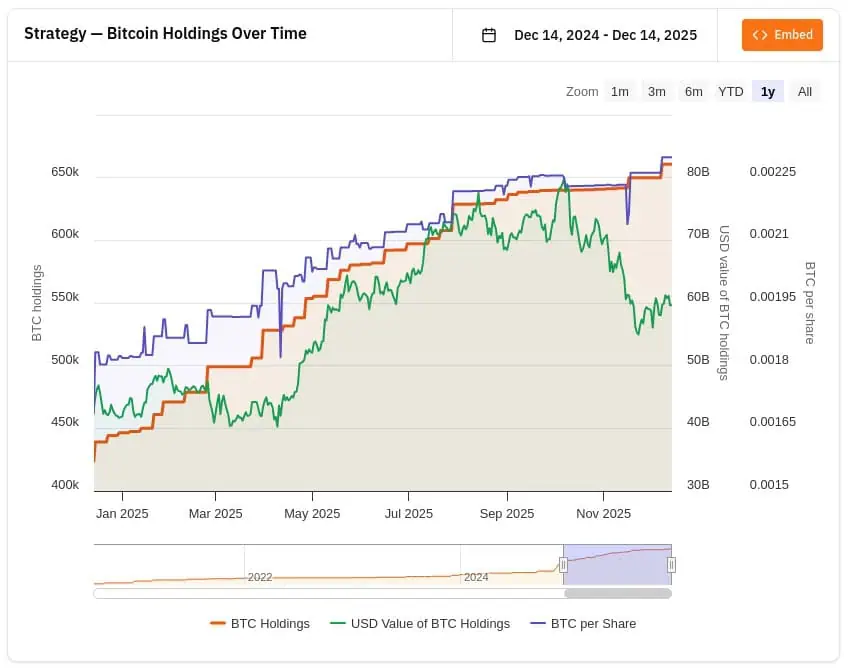Click the orange line icon in legend
The height and width of the screenshot is (670, 848).
(218, 623)
